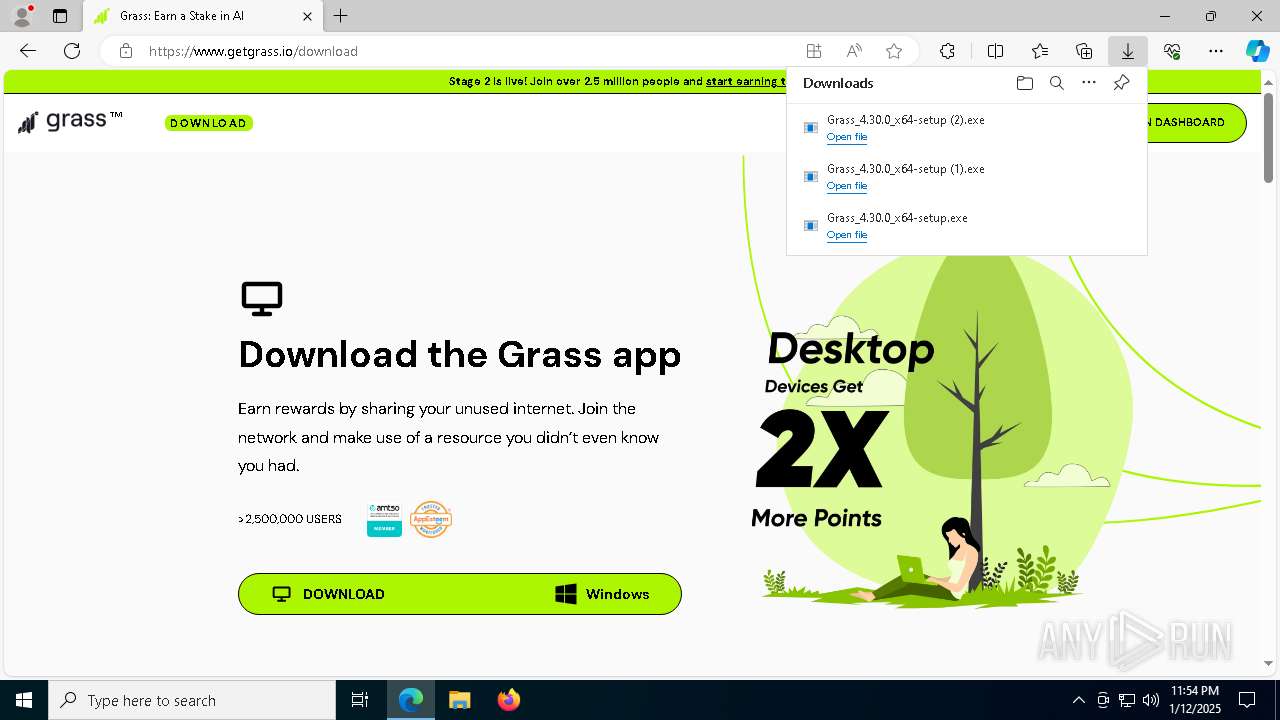Start Read aloud from address bar
1280x720 pixels.
pos(854,51)
